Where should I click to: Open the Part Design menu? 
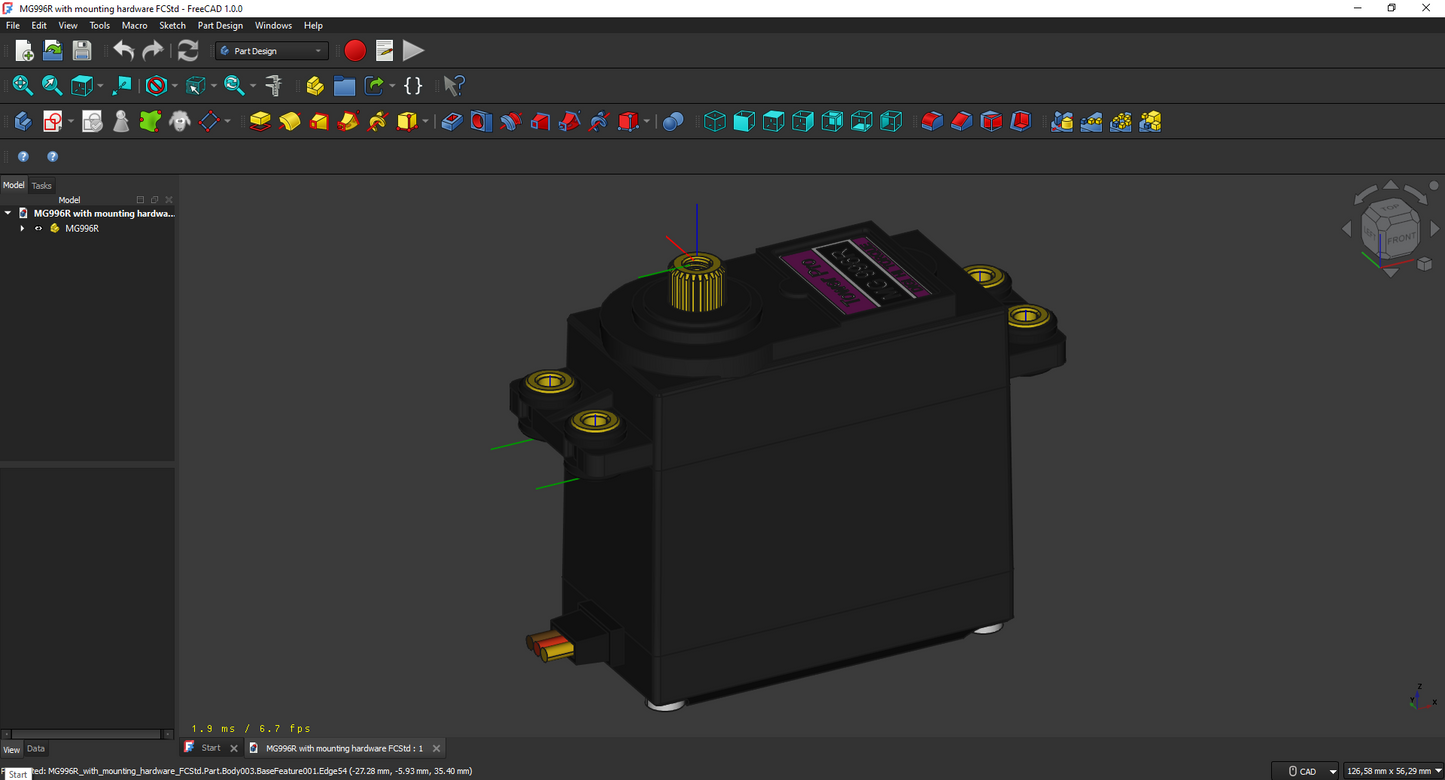pyautogui.click(x=220, y=25)
